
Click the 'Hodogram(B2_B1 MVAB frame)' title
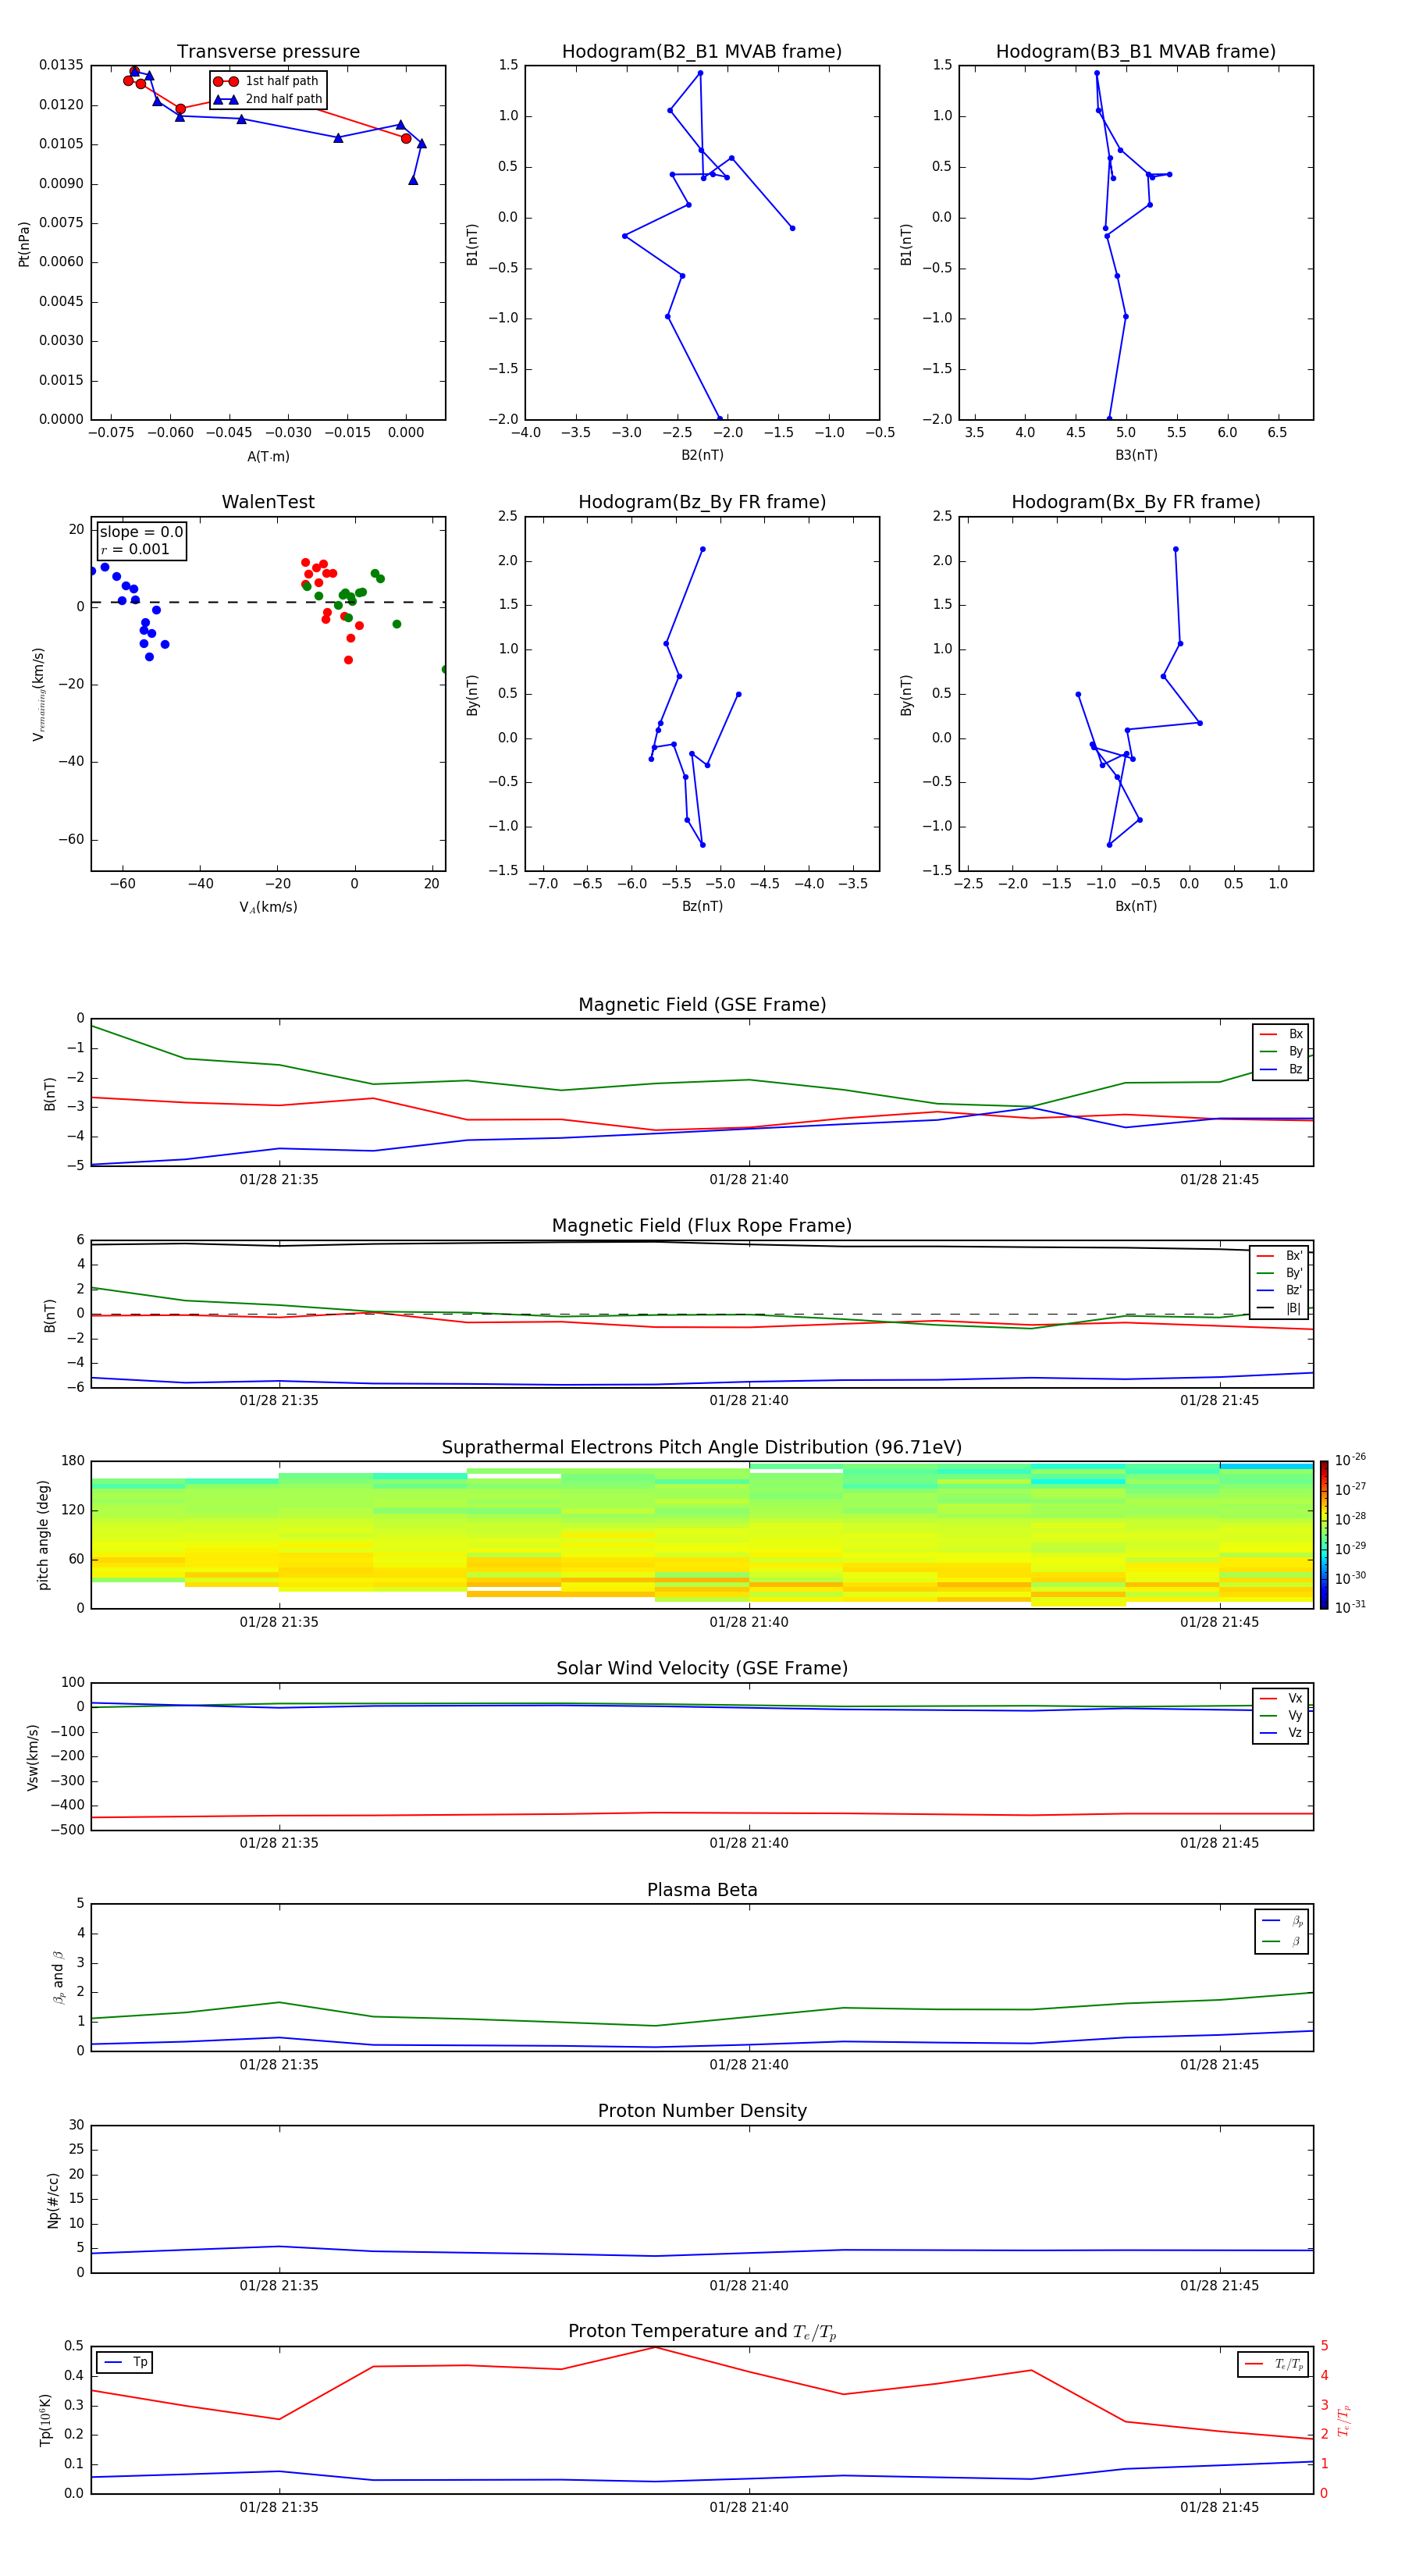pos(702,52)
